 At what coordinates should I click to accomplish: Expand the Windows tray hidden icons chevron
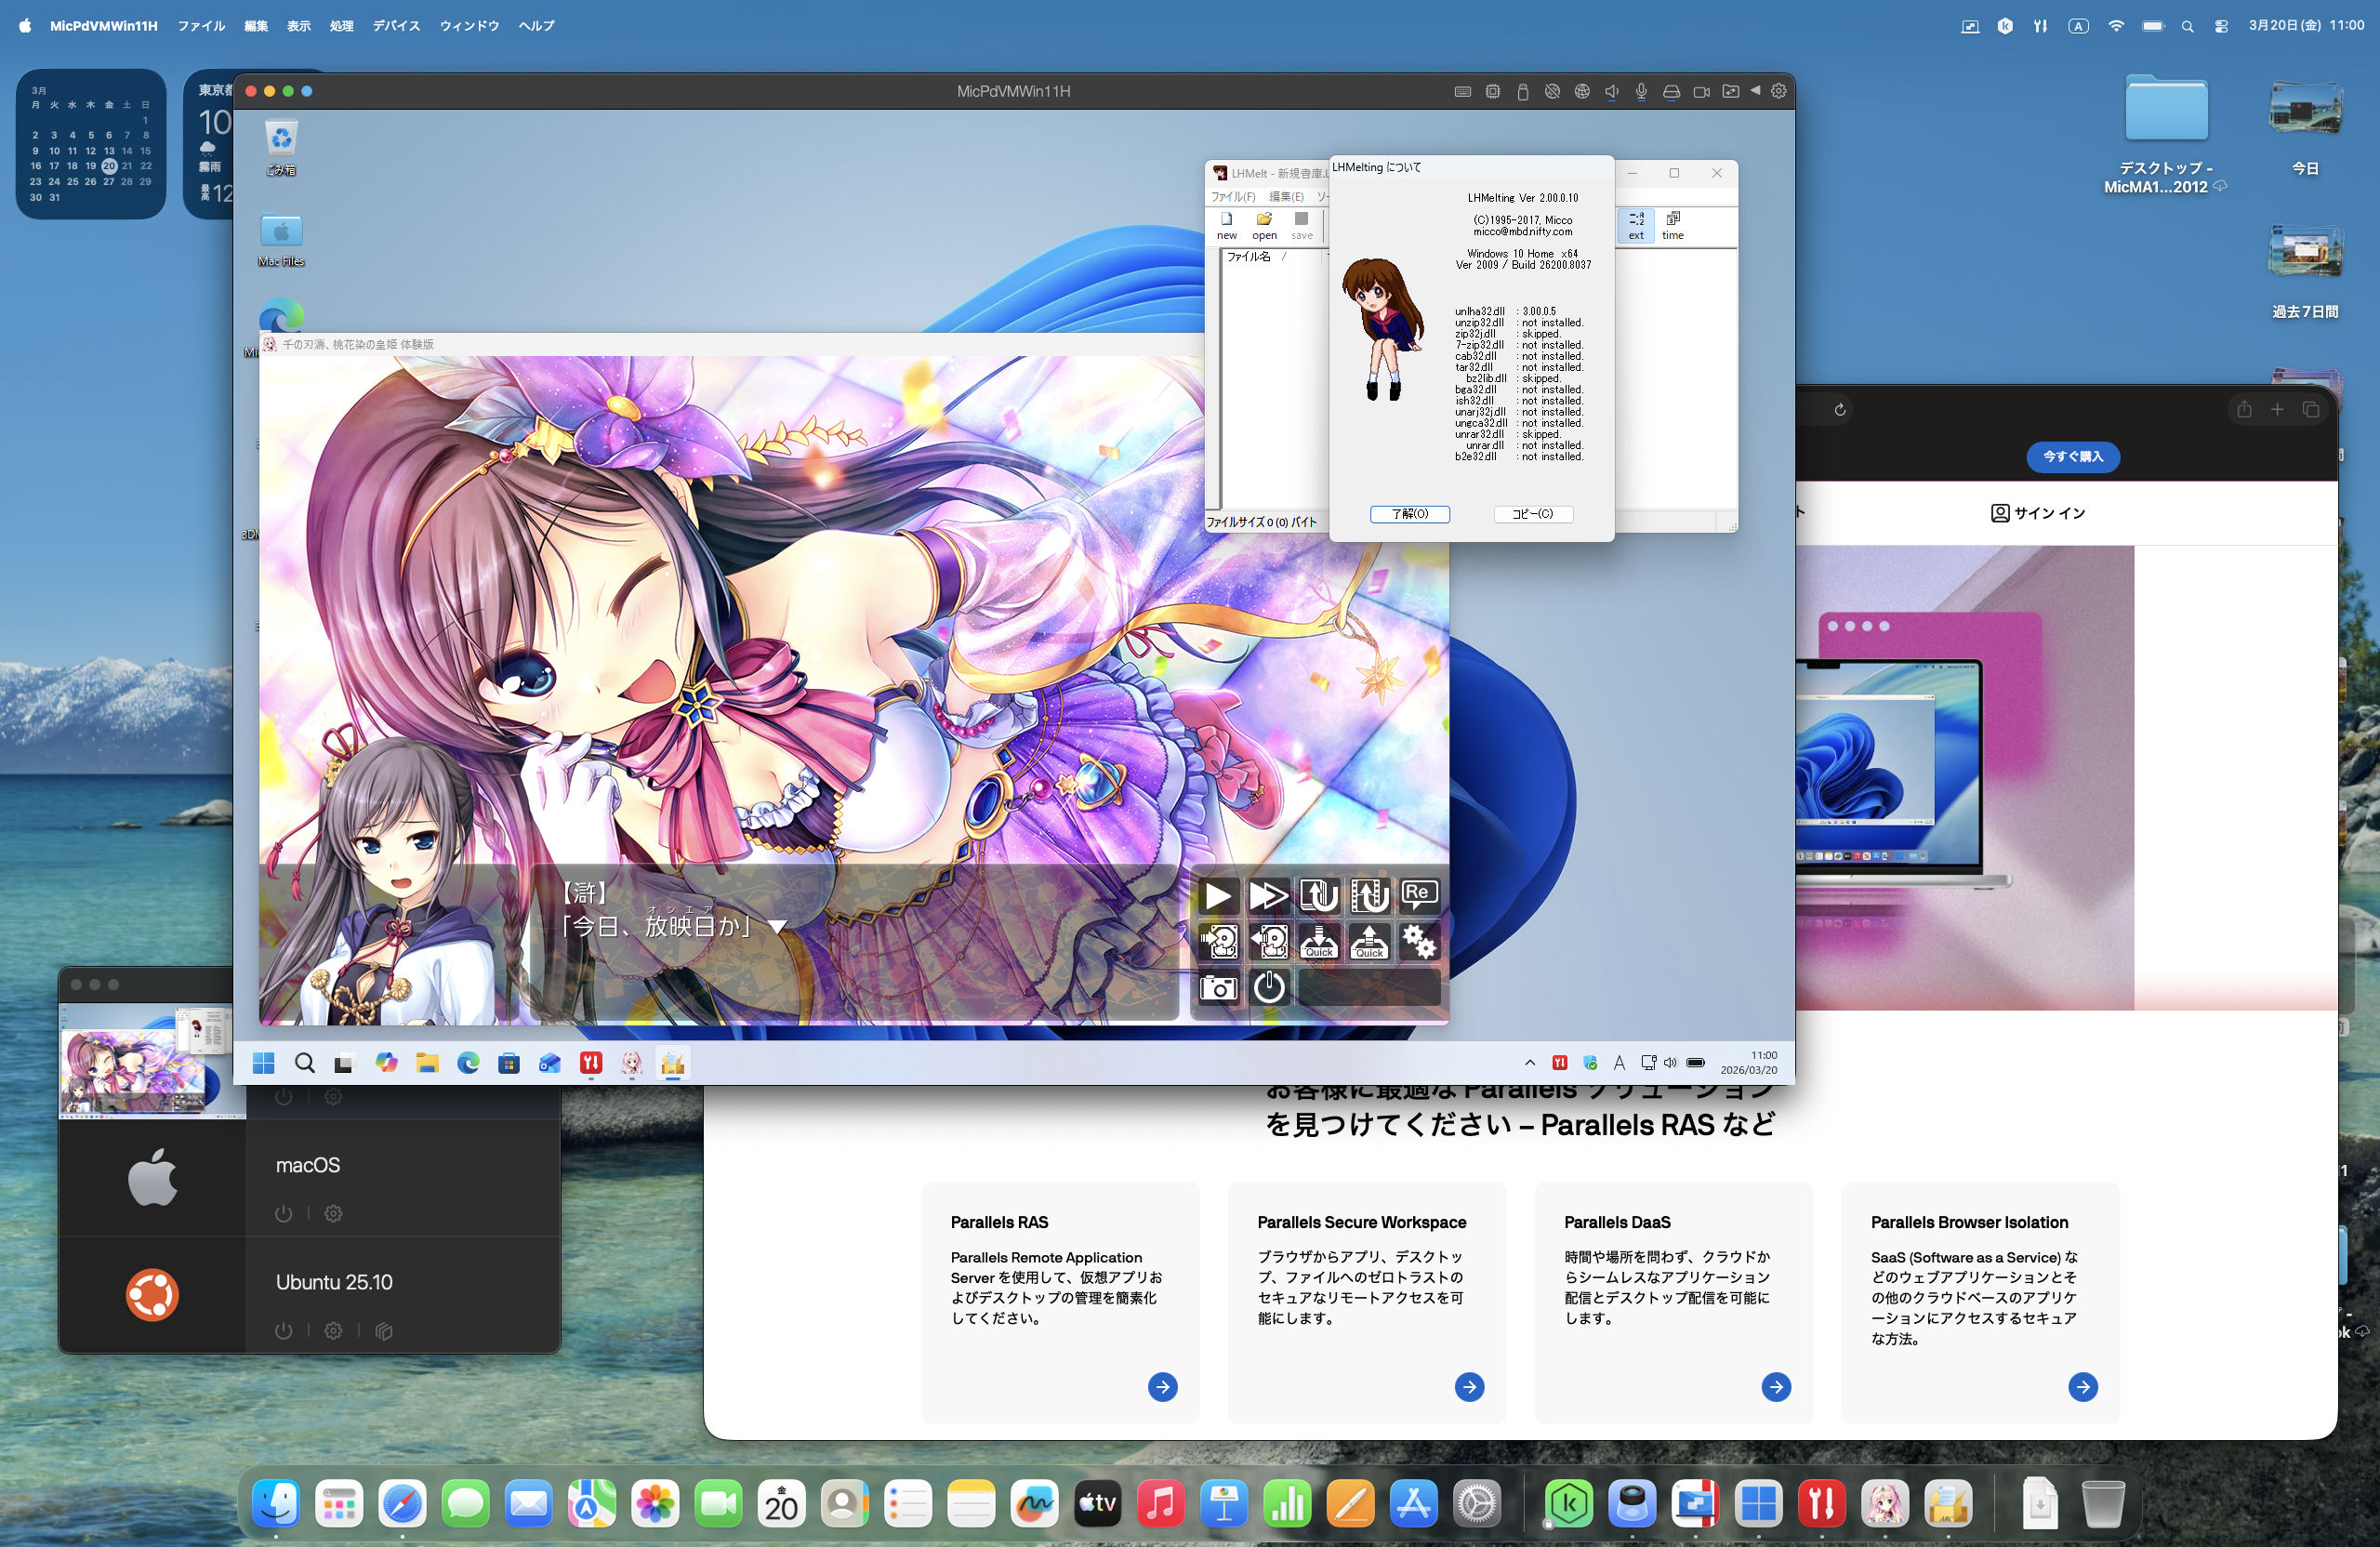click(x=1529, y=1062)
